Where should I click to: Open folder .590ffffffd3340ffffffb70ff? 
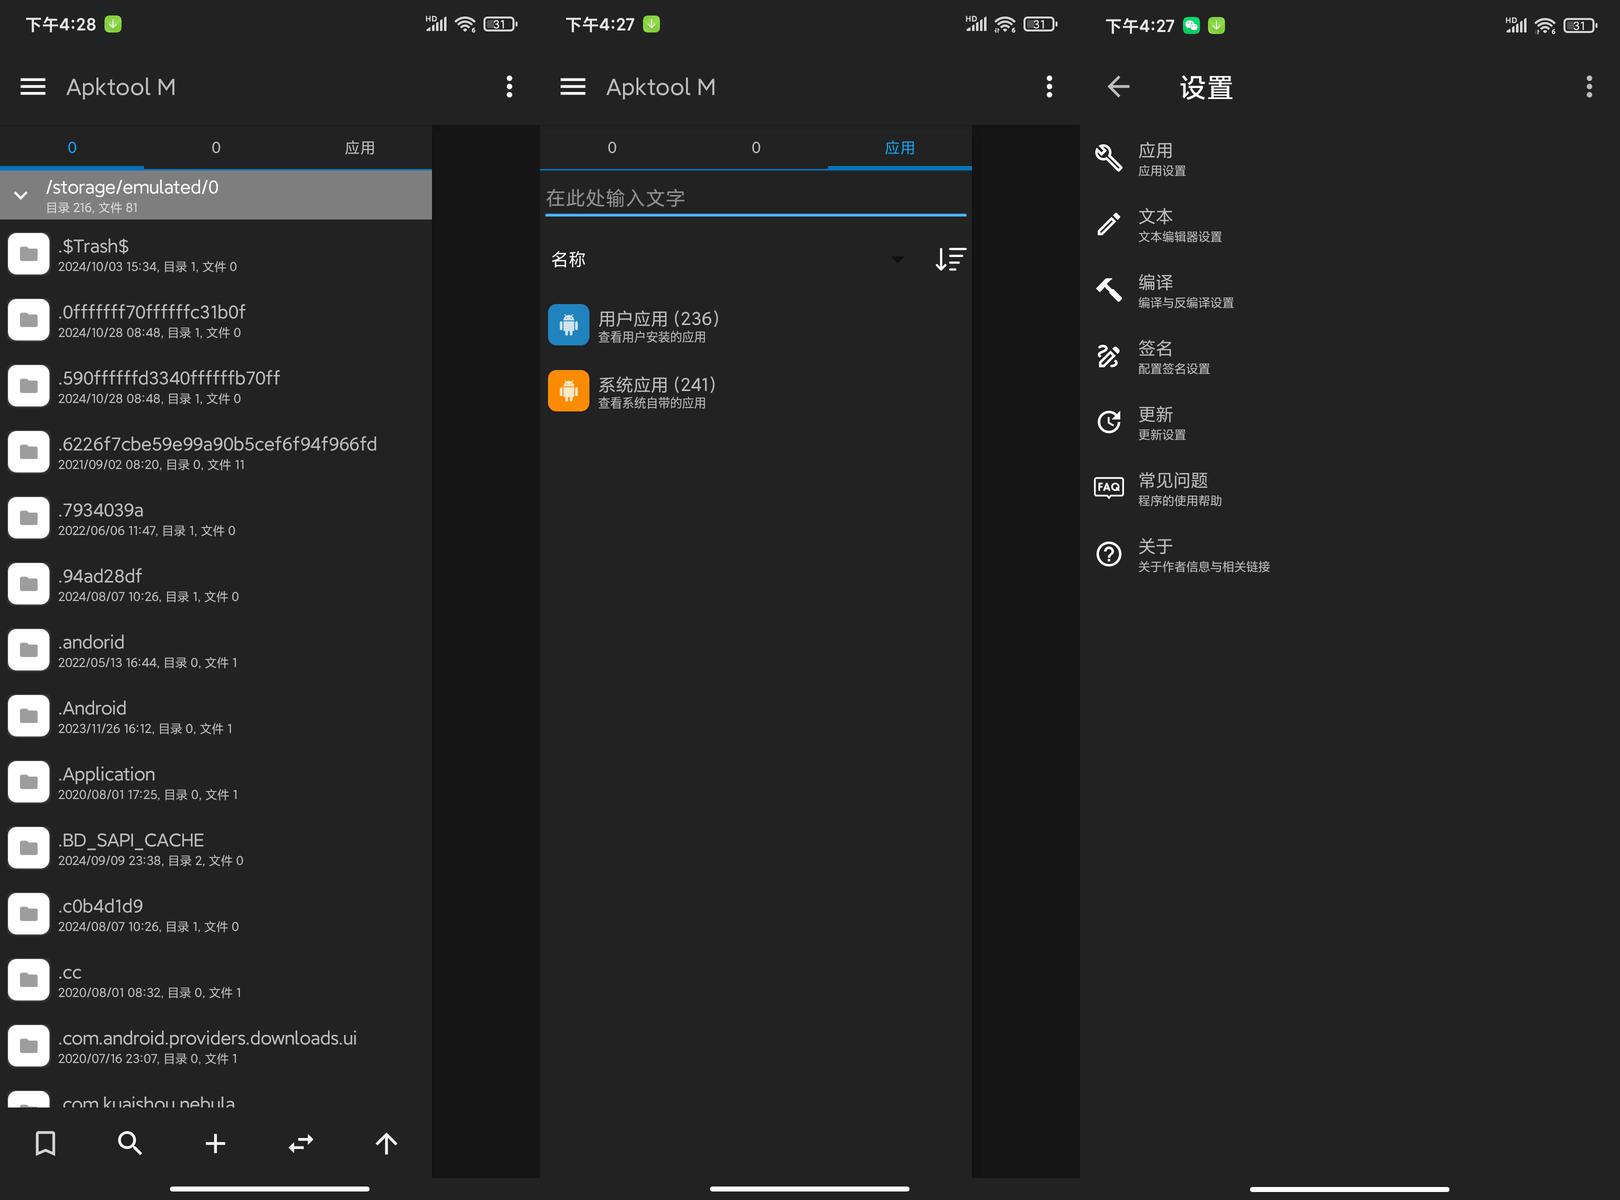click(x=216, y=386)
